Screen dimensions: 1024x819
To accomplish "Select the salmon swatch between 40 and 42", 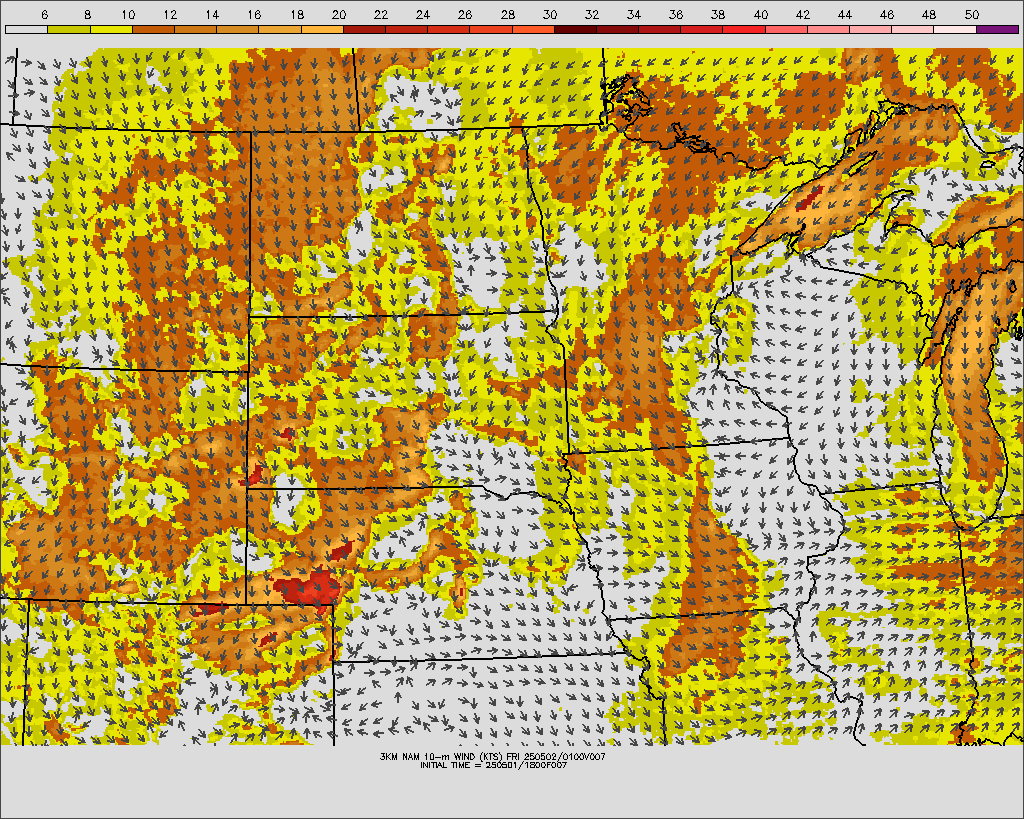I will click(x=786, y=29).
